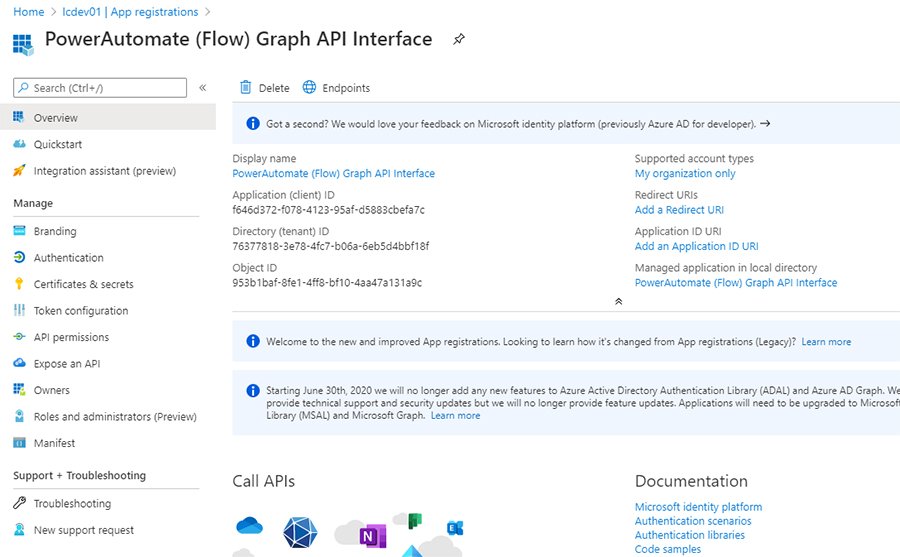Click Add a Redirect URI link
Image resolution: width=900 pixels, height=557 pixels.
(x=679, y=210)
